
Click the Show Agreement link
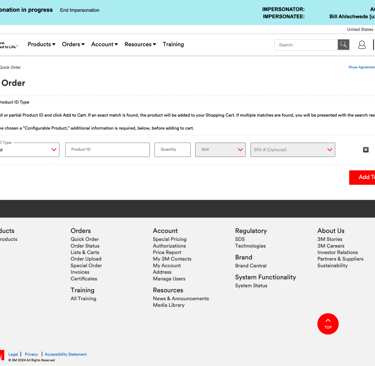(362, 67)
